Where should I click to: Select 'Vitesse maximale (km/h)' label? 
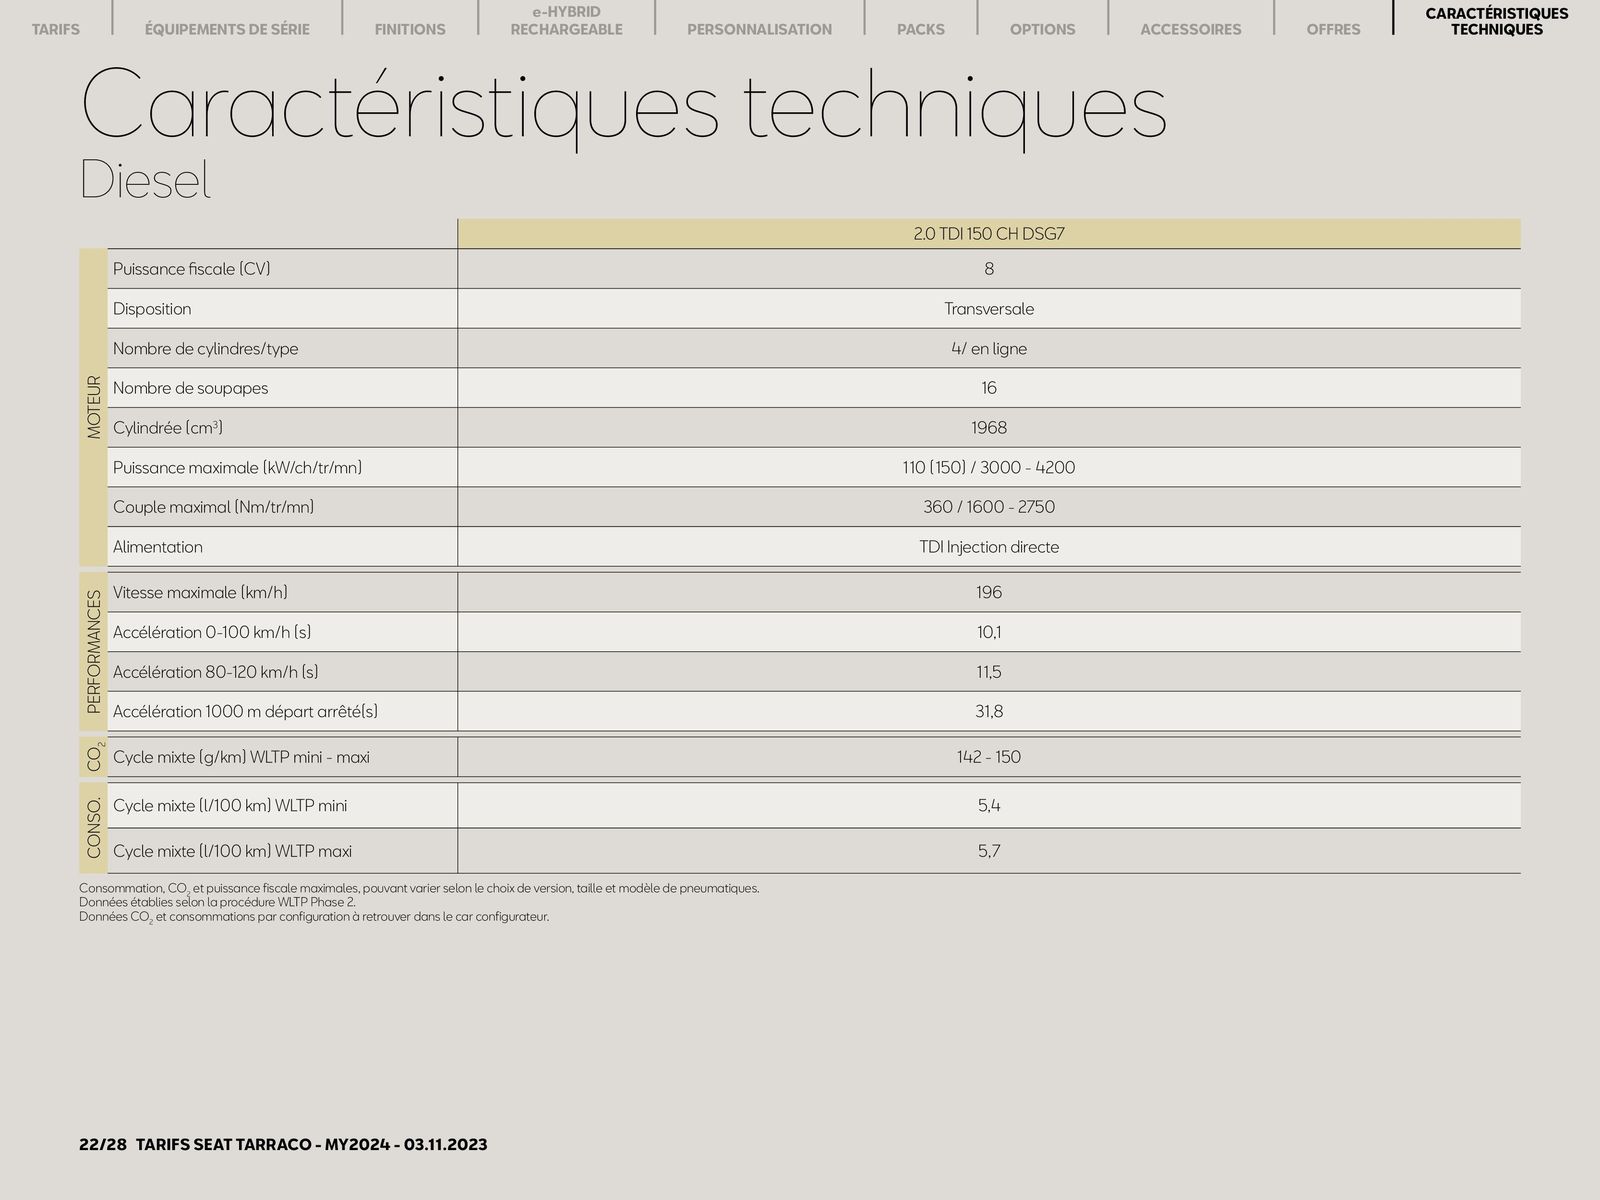coord(200,593)
